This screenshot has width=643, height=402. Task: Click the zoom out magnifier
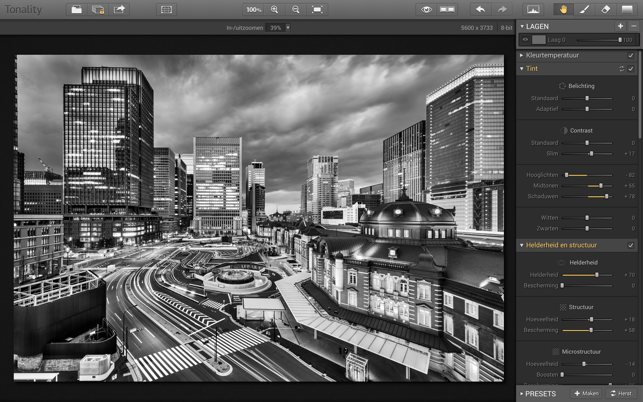point(296,9)
